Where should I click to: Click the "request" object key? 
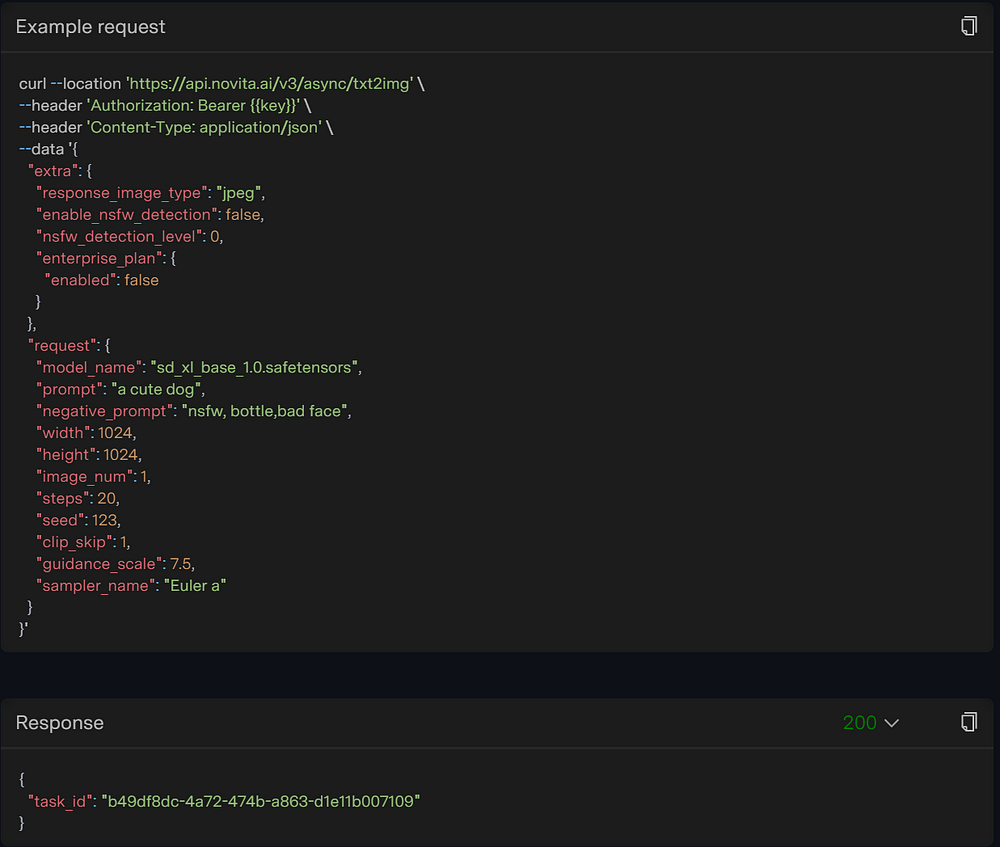(x=63, y=345)
